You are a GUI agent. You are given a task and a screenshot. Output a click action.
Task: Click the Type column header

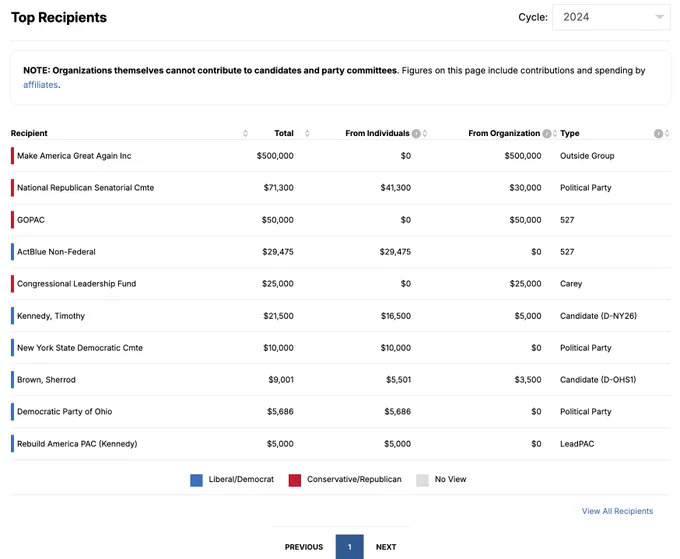tap(569, 133)
